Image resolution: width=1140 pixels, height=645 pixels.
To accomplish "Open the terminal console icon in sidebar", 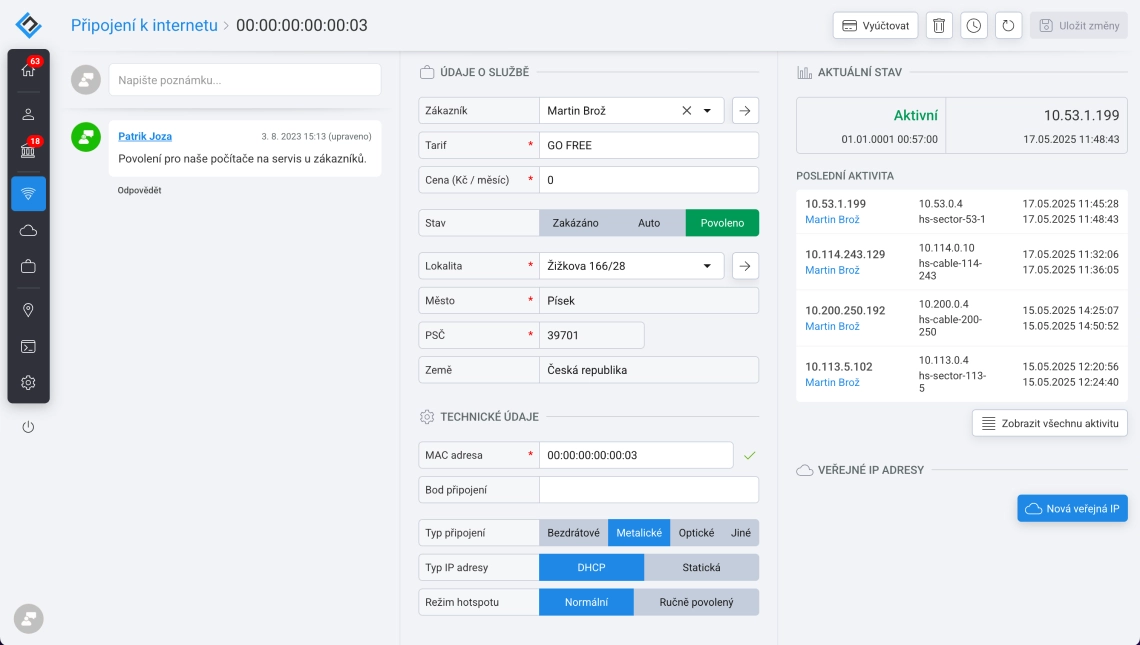I will pyautogui.click(x=28, y=347).
